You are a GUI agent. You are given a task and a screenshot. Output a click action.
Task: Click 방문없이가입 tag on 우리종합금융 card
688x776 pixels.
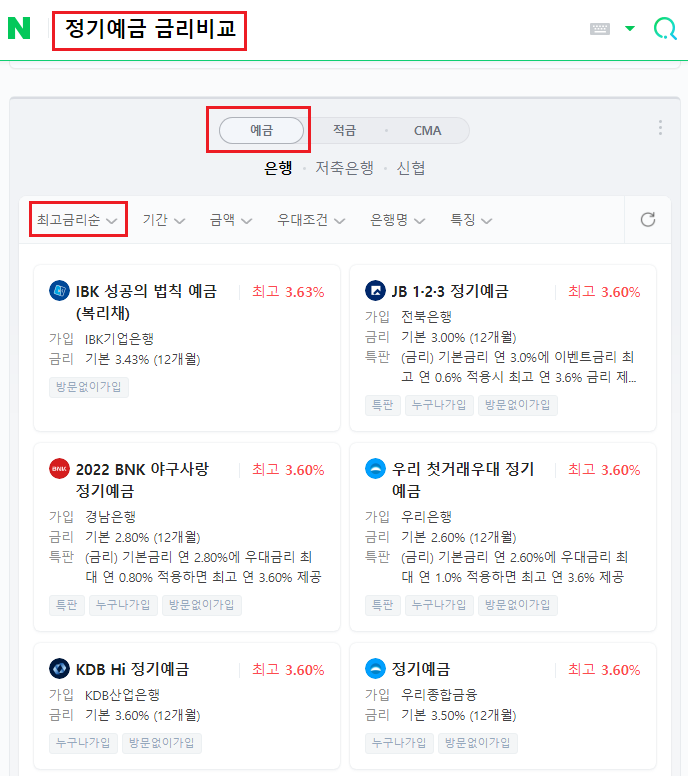(478, 743)
